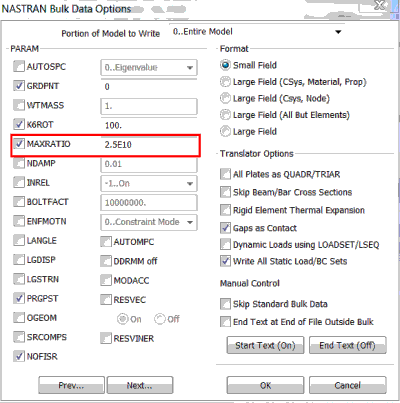Enable the ENFMOTN checkbox
This screenshot has height=403, width=400.
[x=19, y=221]
